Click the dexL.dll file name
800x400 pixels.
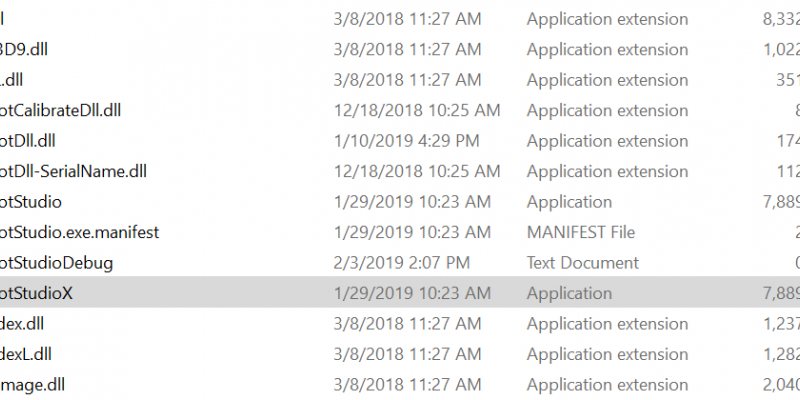tap(26, 354)
